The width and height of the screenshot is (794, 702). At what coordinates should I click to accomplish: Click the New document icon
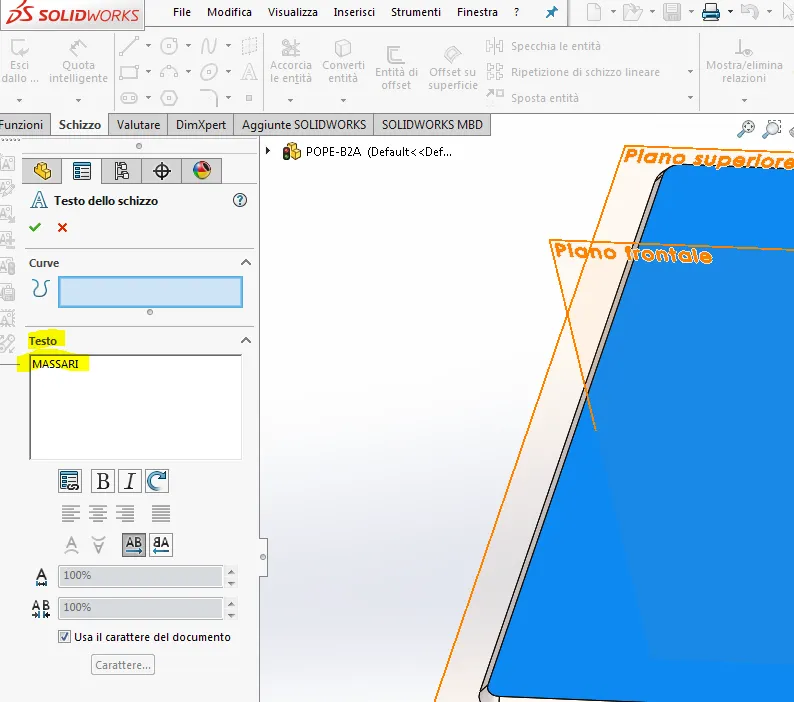tap(594, 11)
